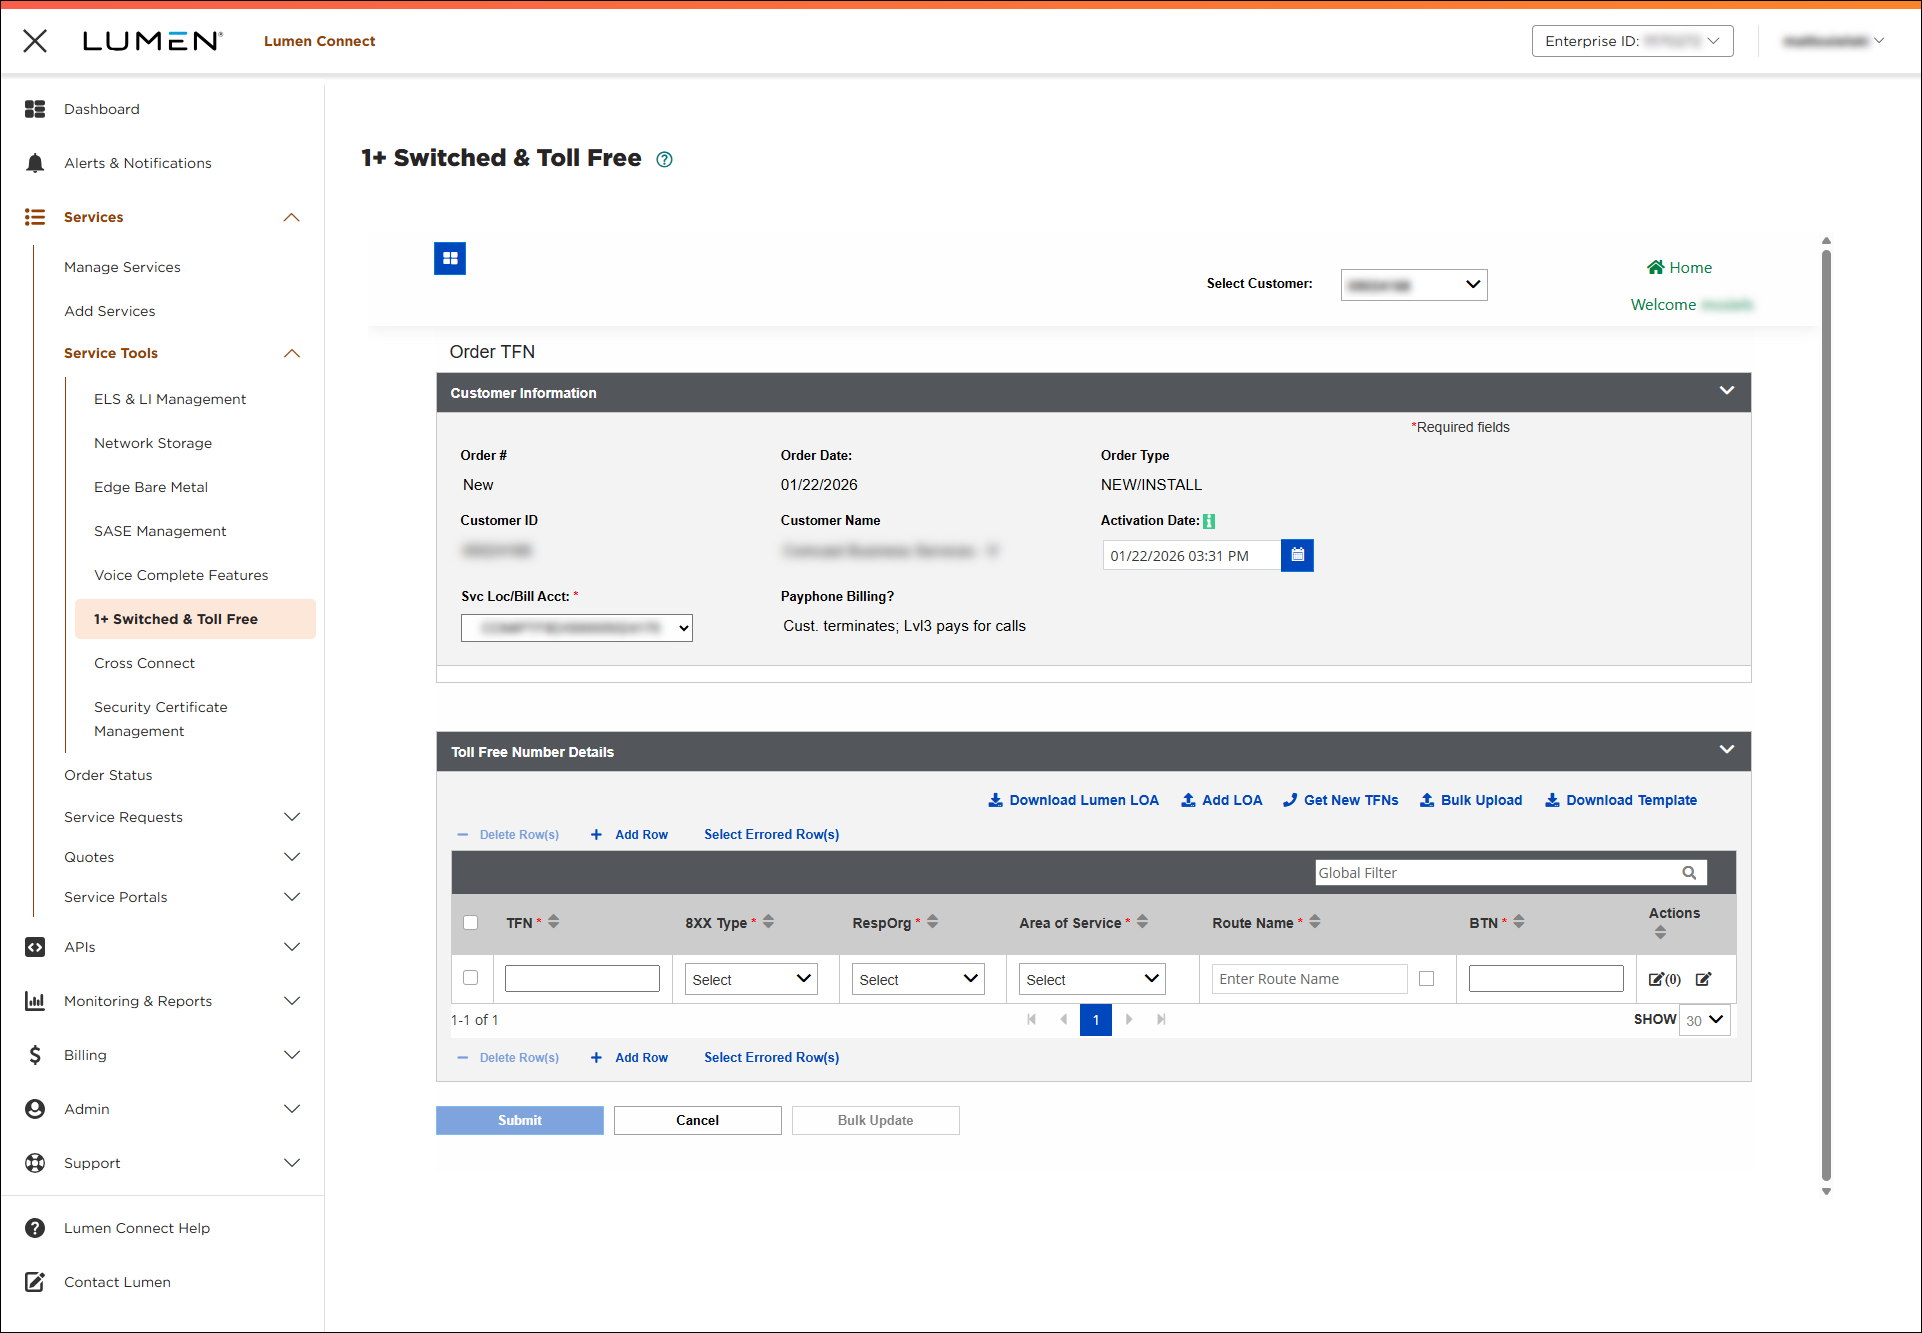Open the 8XX Type Select dropdown
This screenshot has width=1922, height=1333.
pos(751,979)
